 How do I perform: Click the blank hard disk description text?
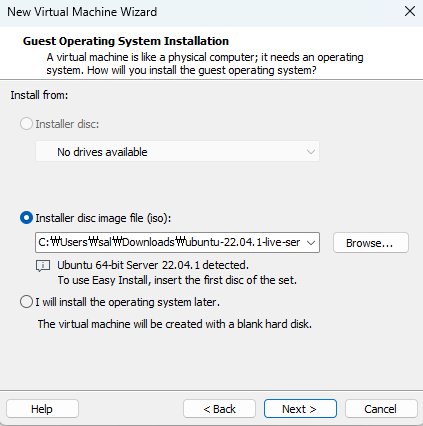[x=175, y=324]
